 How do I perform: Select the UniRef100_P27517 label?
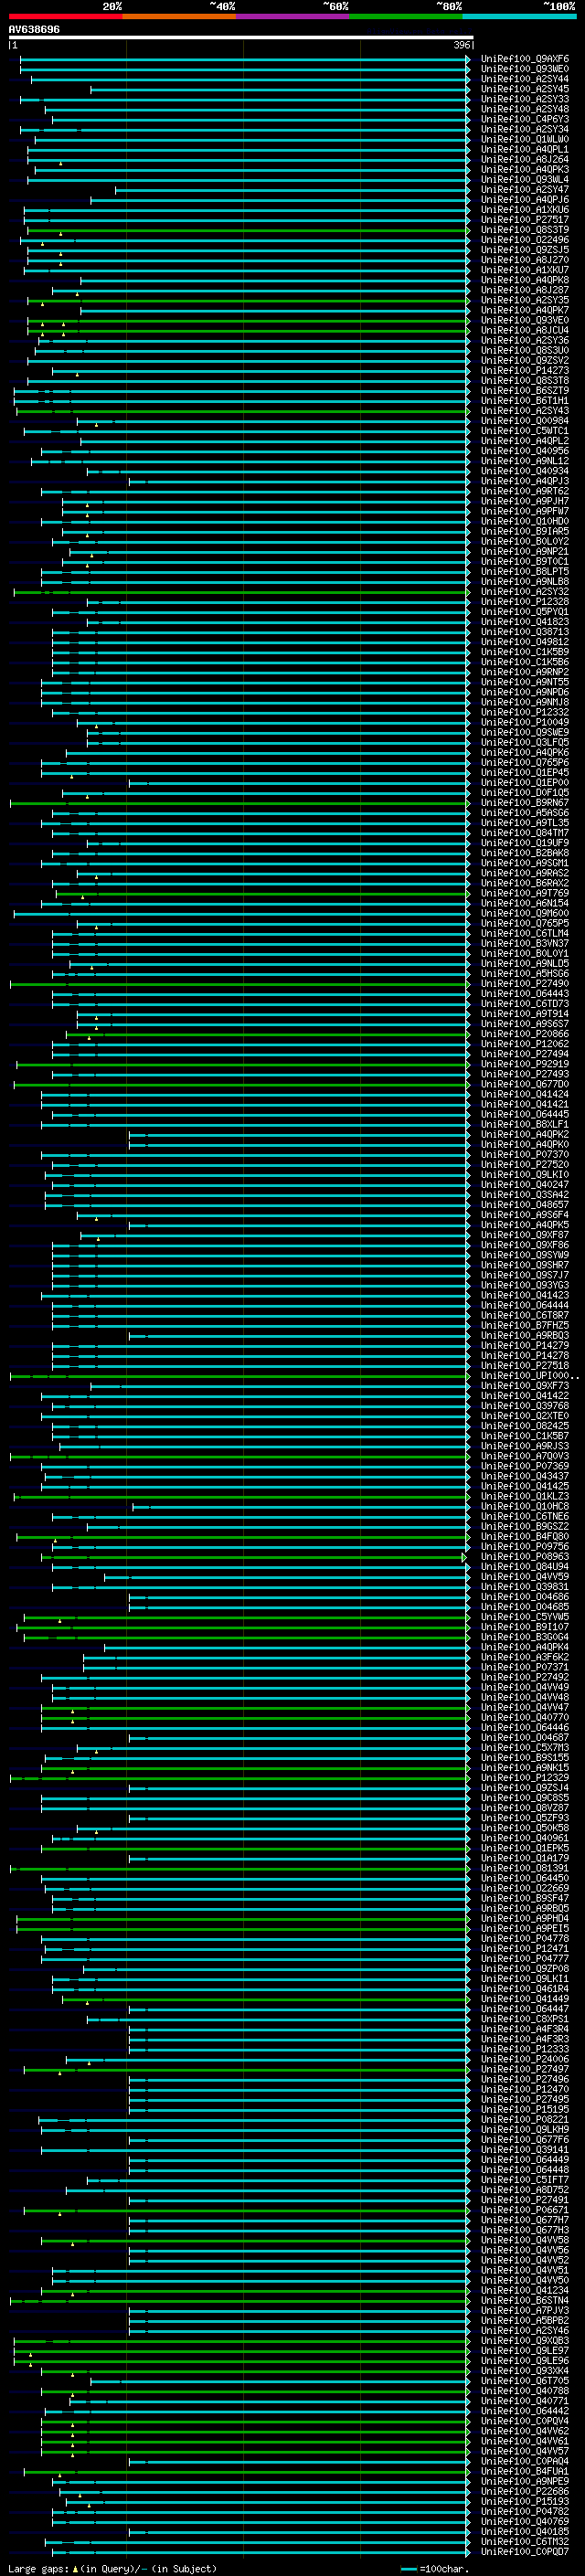[x=525, y=220]
